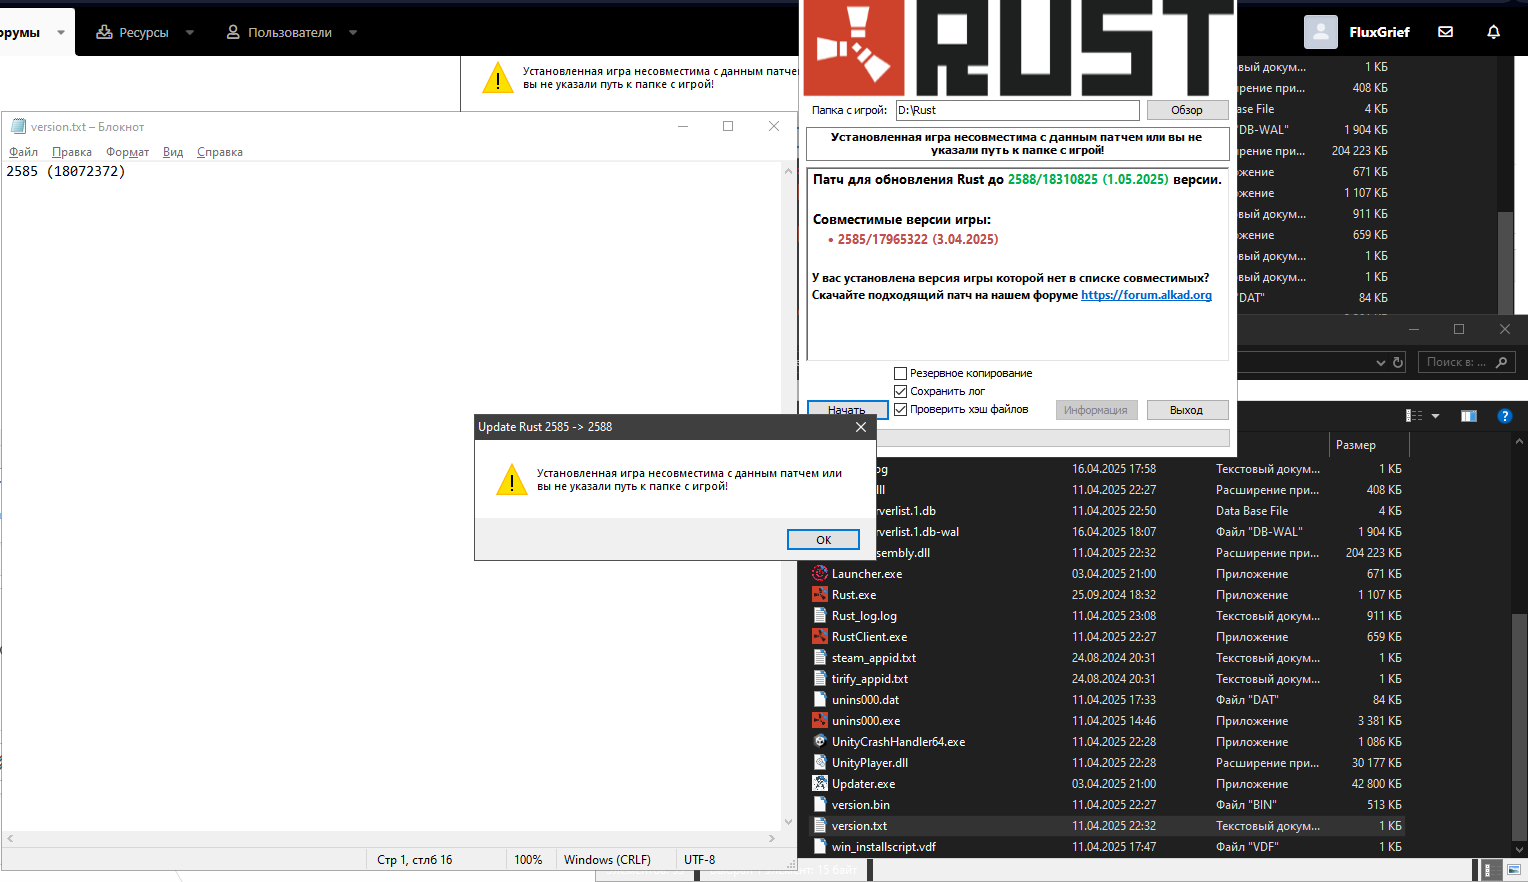
Task: Expand the Пользователи dropdown arrow
Action: coord(353,32)
